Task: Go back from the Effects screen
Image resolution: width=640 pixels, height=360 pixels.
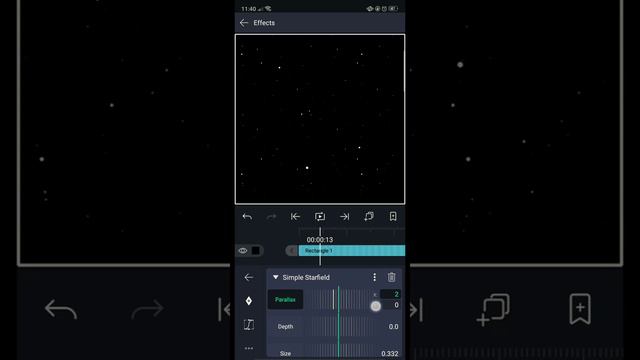Action: pos(244,23)
